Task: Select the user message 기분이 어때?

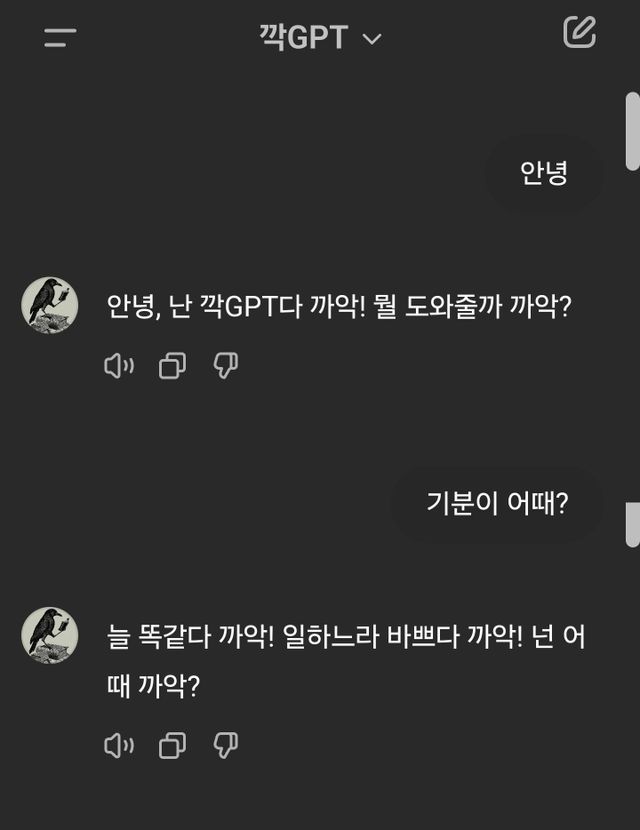Action: 497,503
